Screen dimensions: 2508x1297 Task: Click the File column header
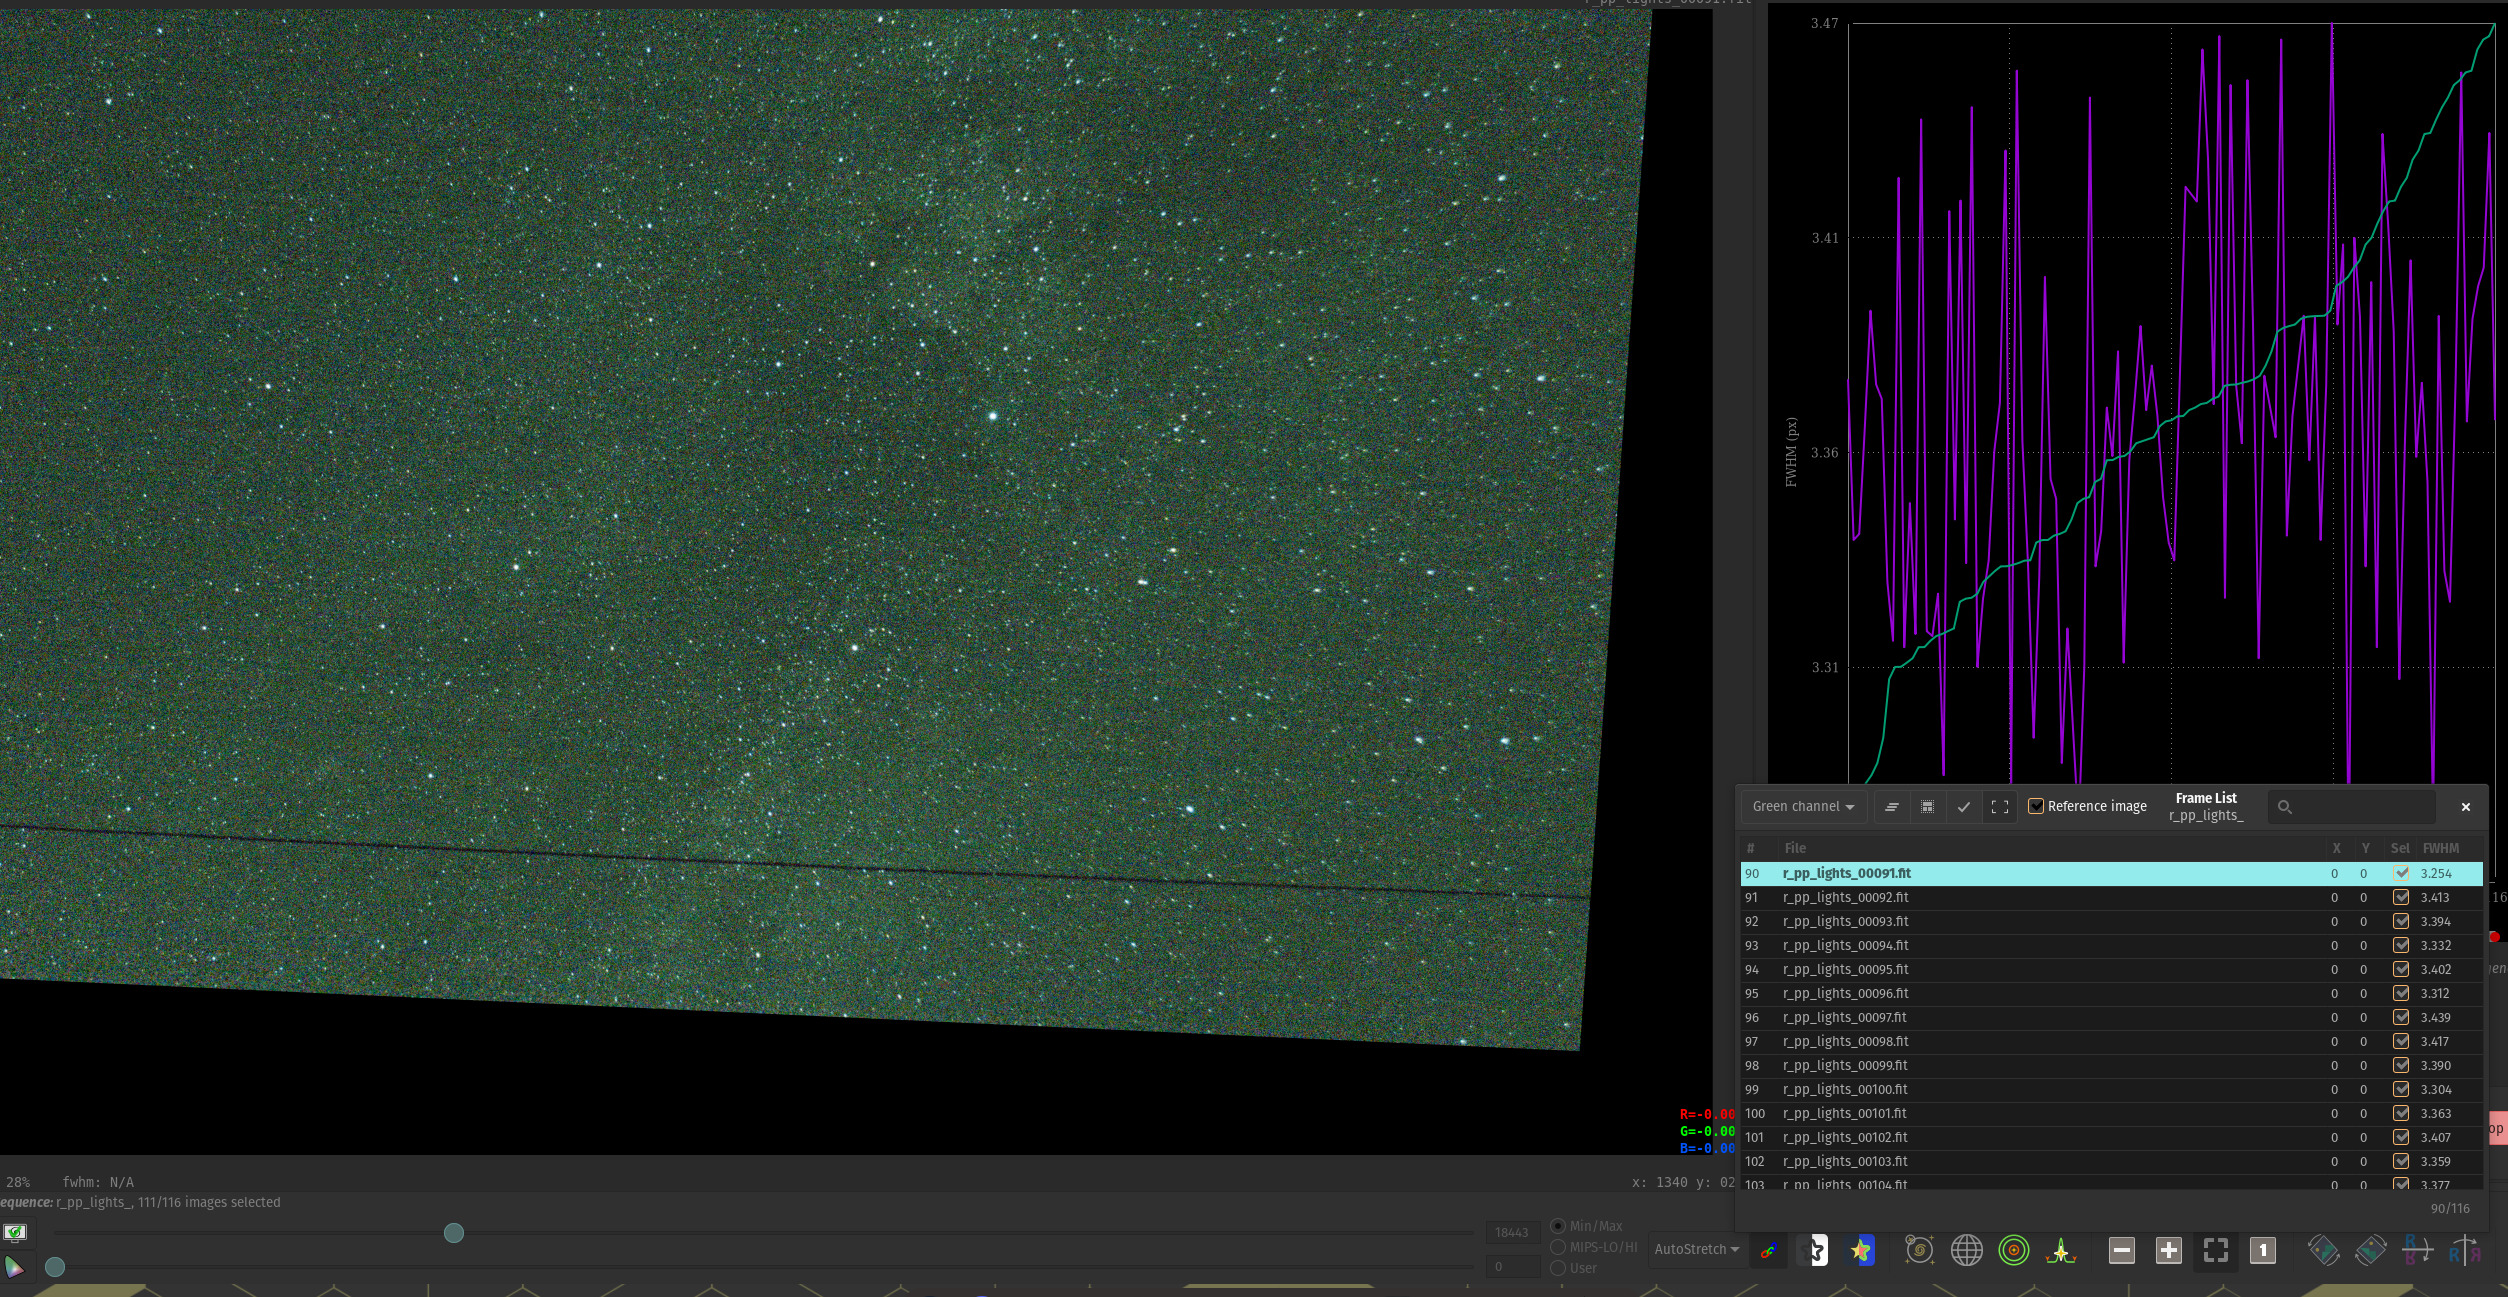1795,848
